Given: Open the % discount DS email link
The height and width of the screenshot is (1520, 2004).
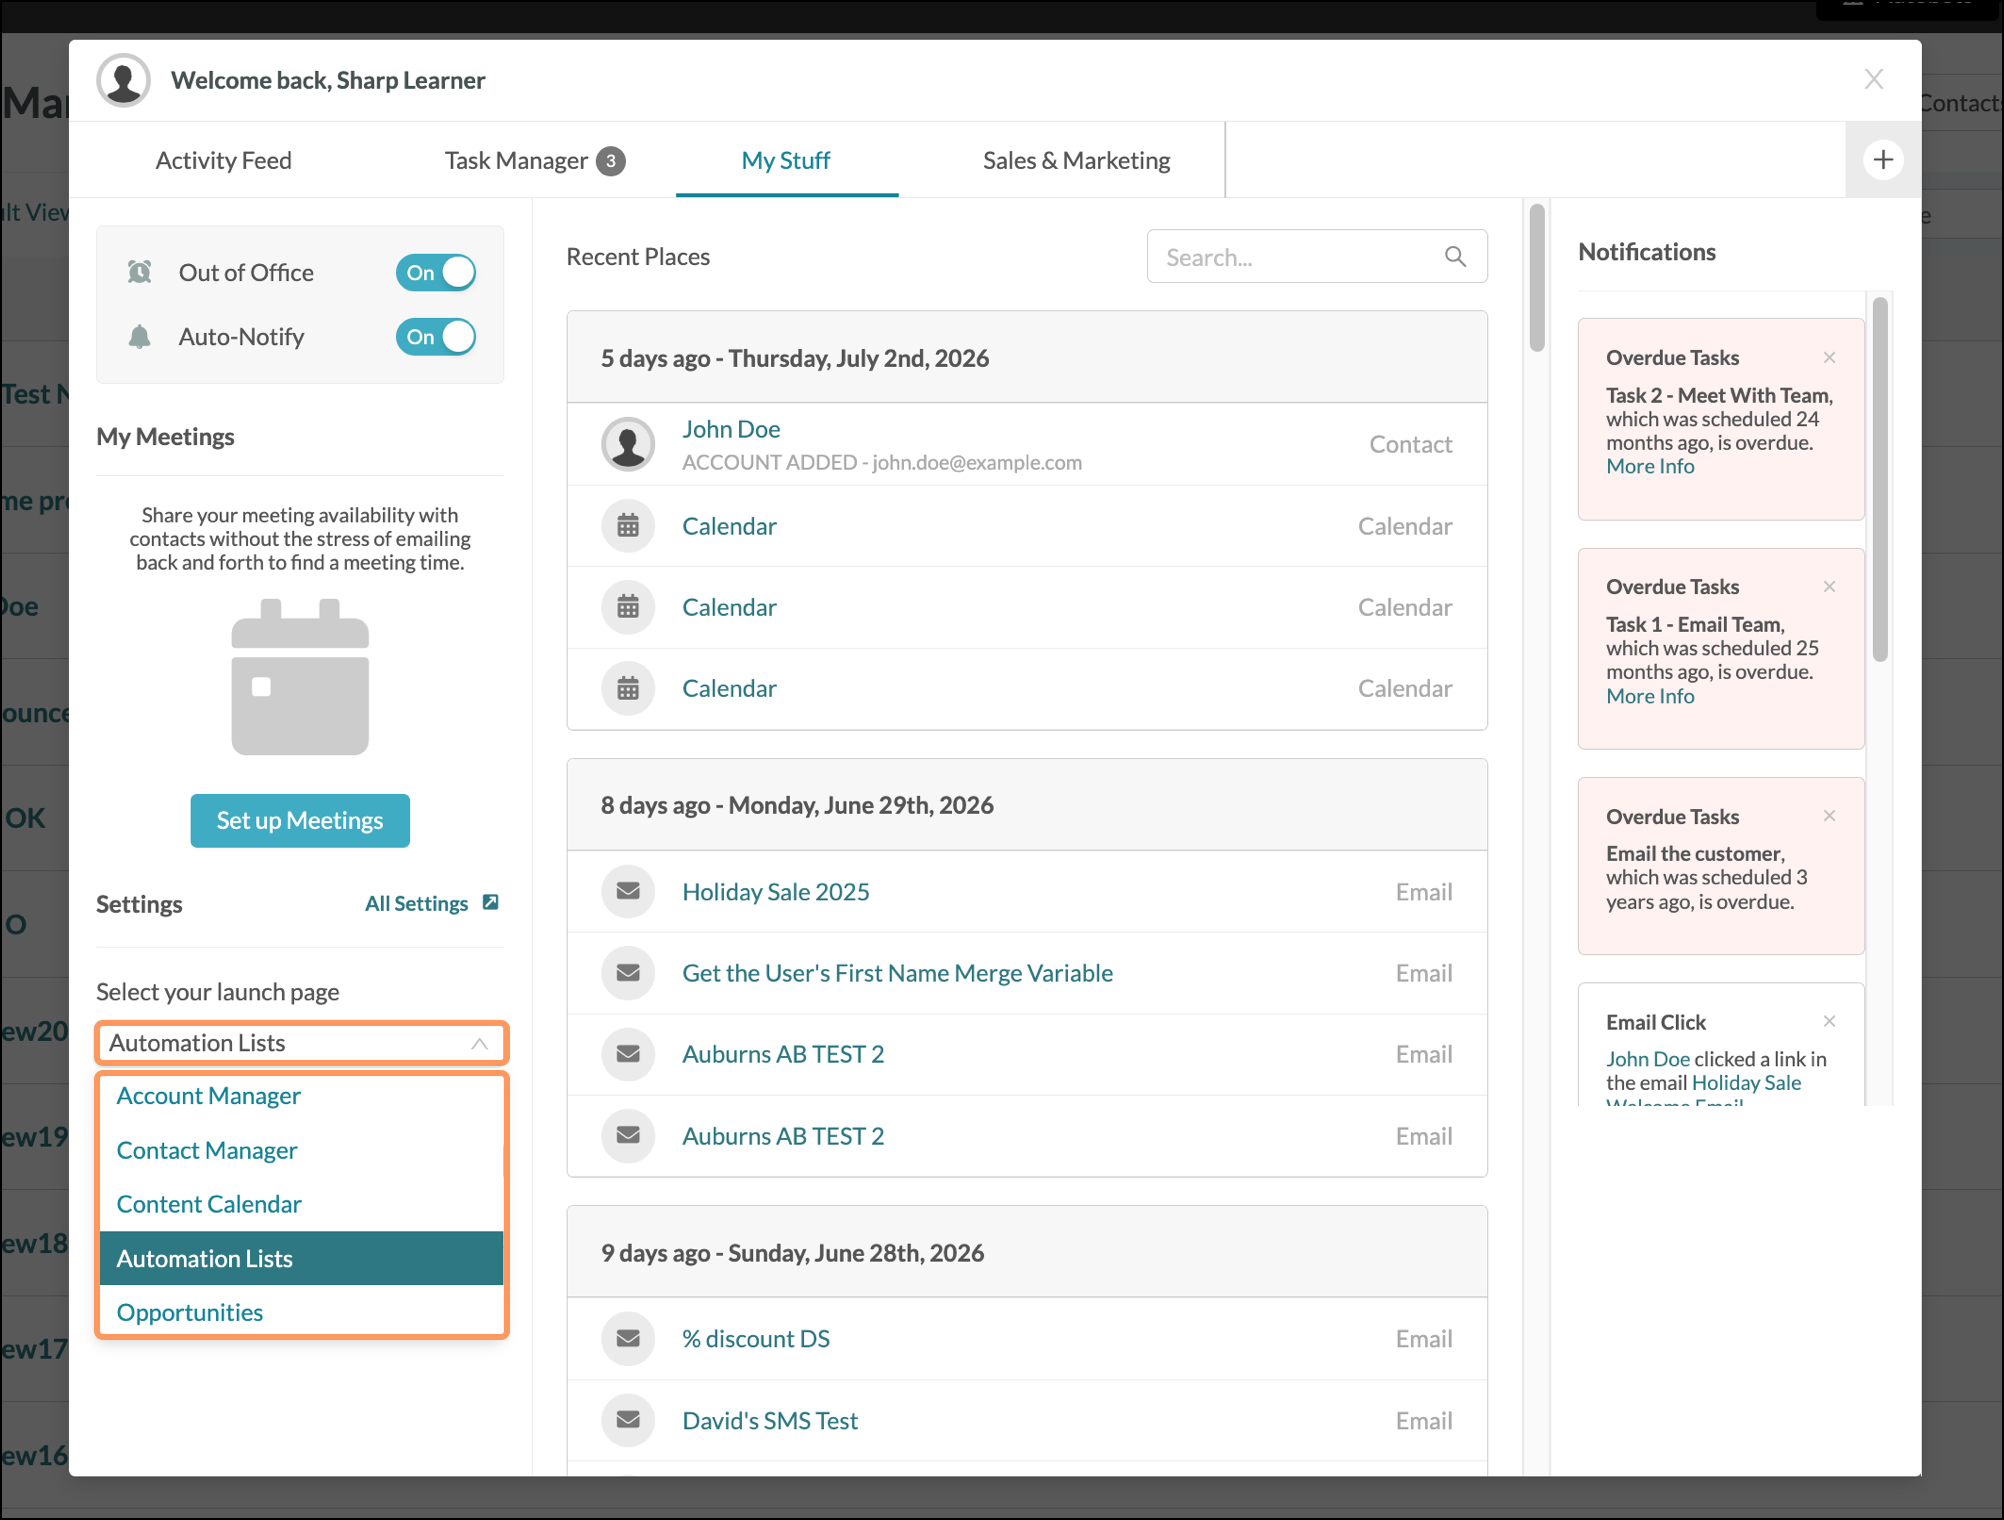Looking at the screenshot, I should (x=756, y=1338).
